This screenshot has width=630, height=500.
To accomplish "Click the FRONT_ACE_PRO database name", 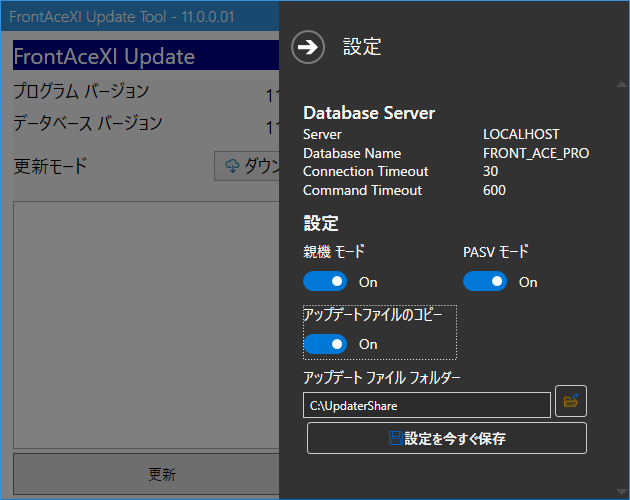I will (x=536, y=153).
